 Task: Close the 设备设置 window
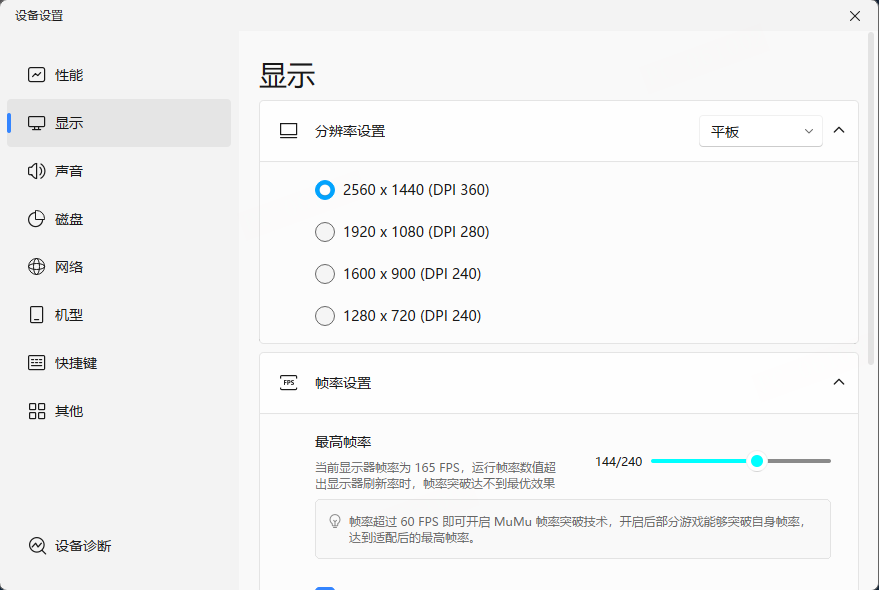tap(855, 16)
